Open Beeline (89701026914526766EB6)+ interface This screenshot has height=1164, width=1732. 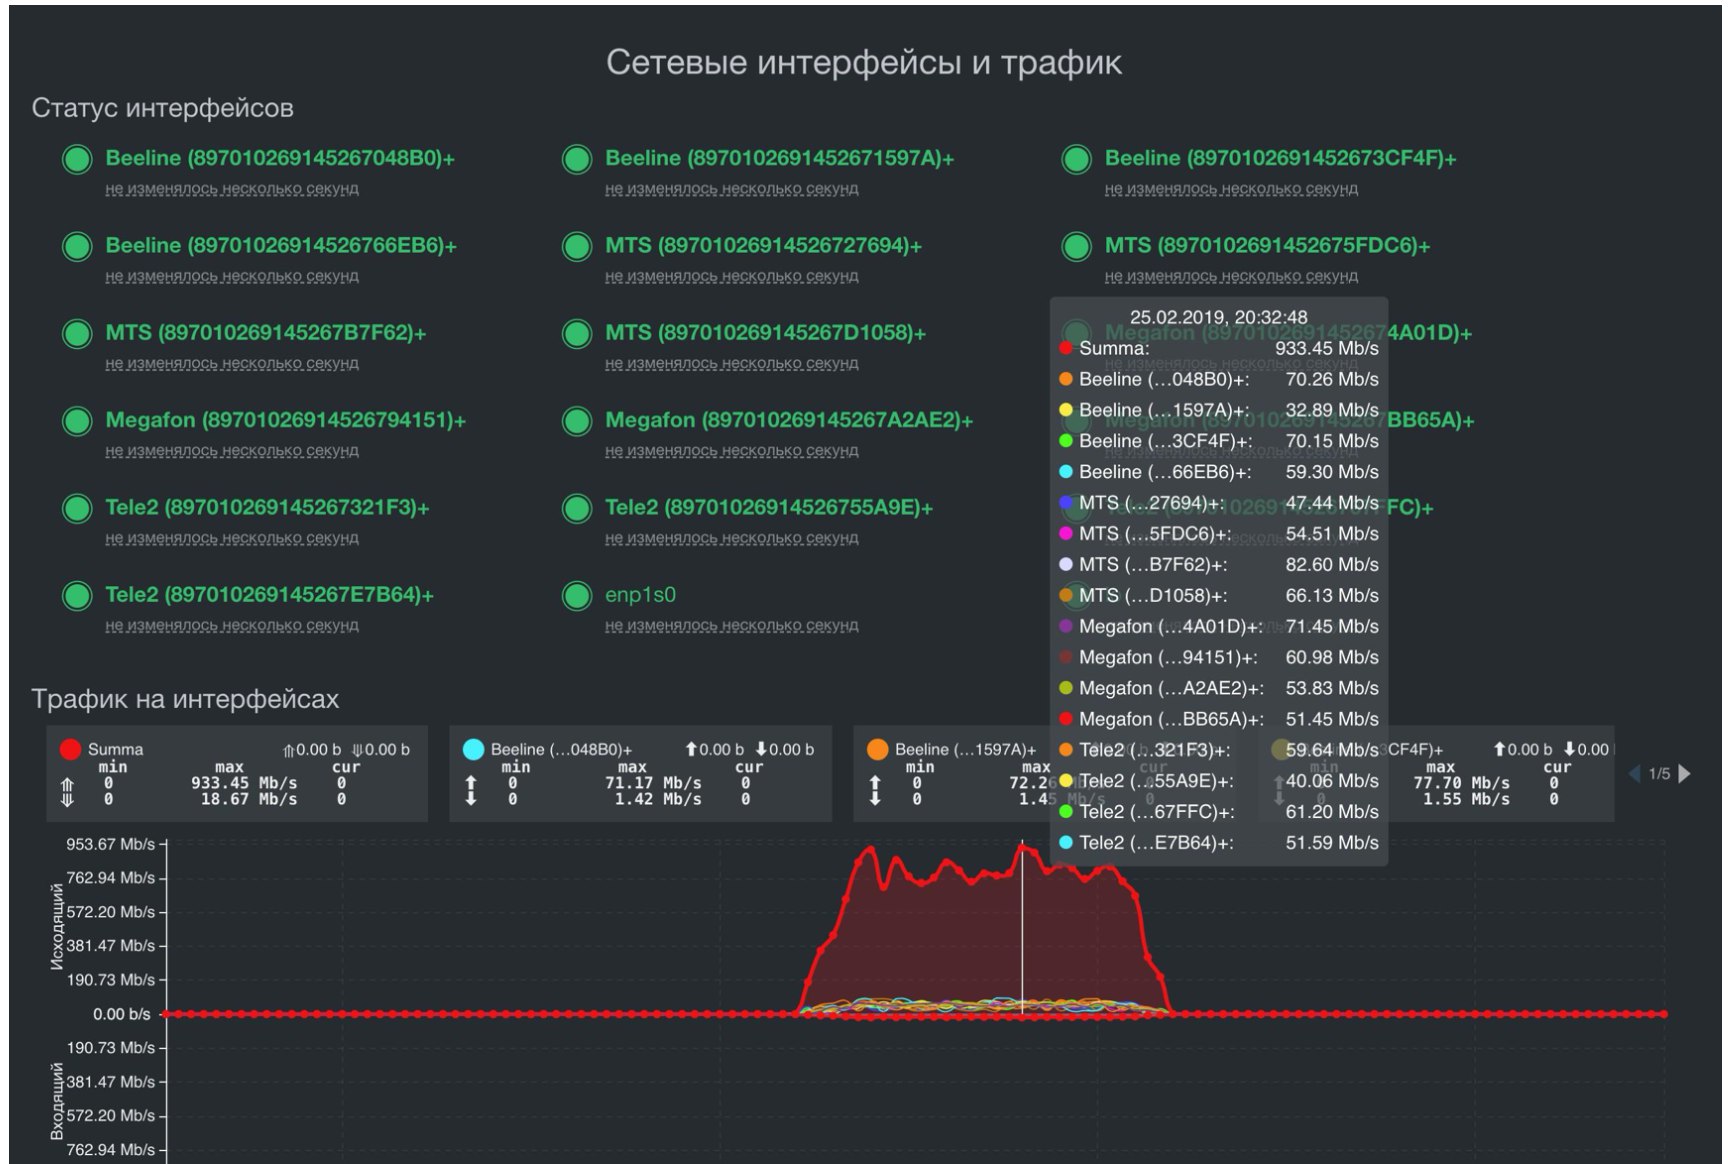(281, 245)
